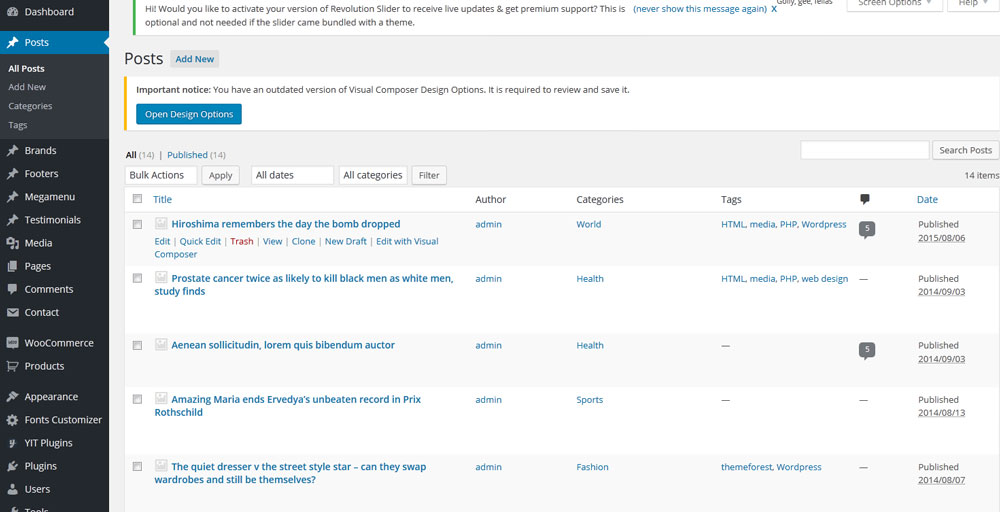Open the Bulk Actions dropdown
1000x512 pixels.
click(x=161, y=175)
